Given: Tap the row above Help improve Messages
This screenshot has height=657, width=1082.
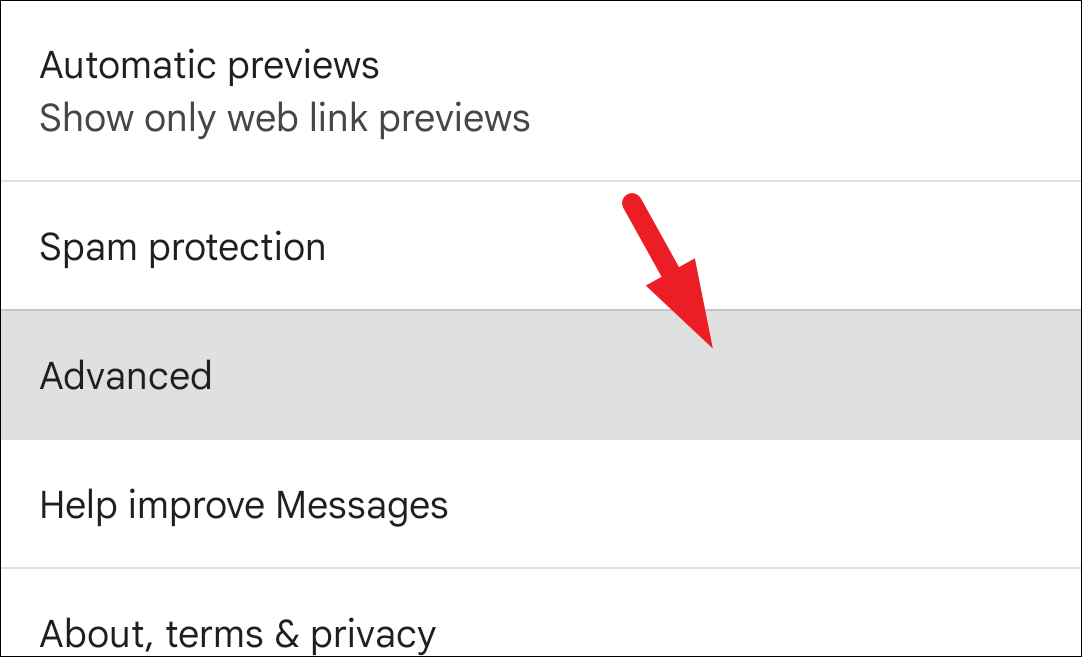Looking at the screenshot, I should coord(541,375).
